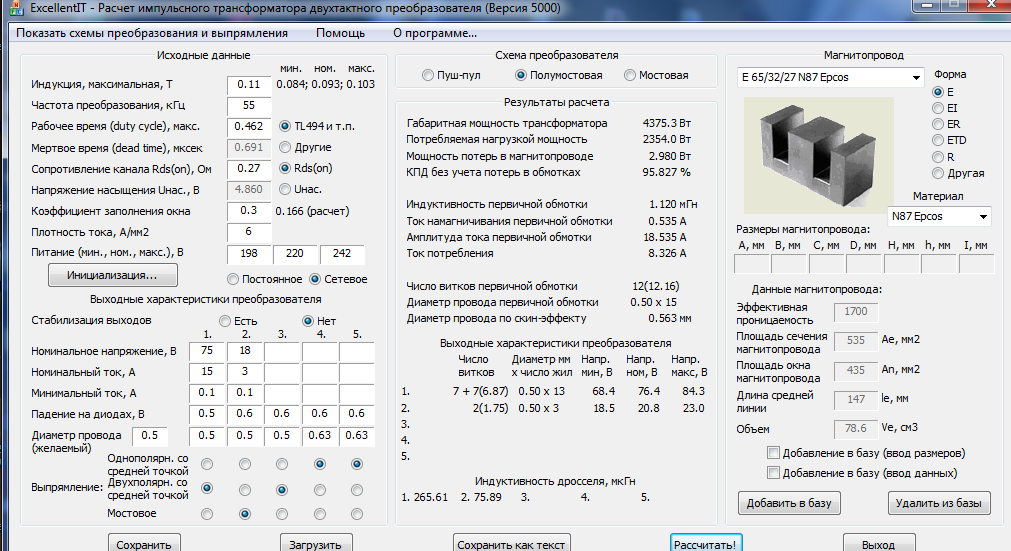Set output stabilization to Нет
1011x551 pixels.
tap(308, 321)
